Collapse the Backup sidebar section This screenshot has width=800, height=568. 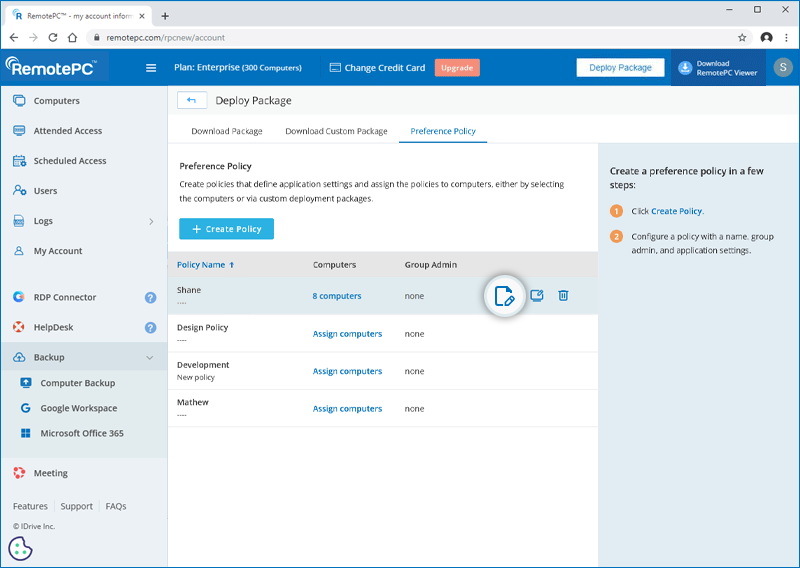click(x=150, y=357)
